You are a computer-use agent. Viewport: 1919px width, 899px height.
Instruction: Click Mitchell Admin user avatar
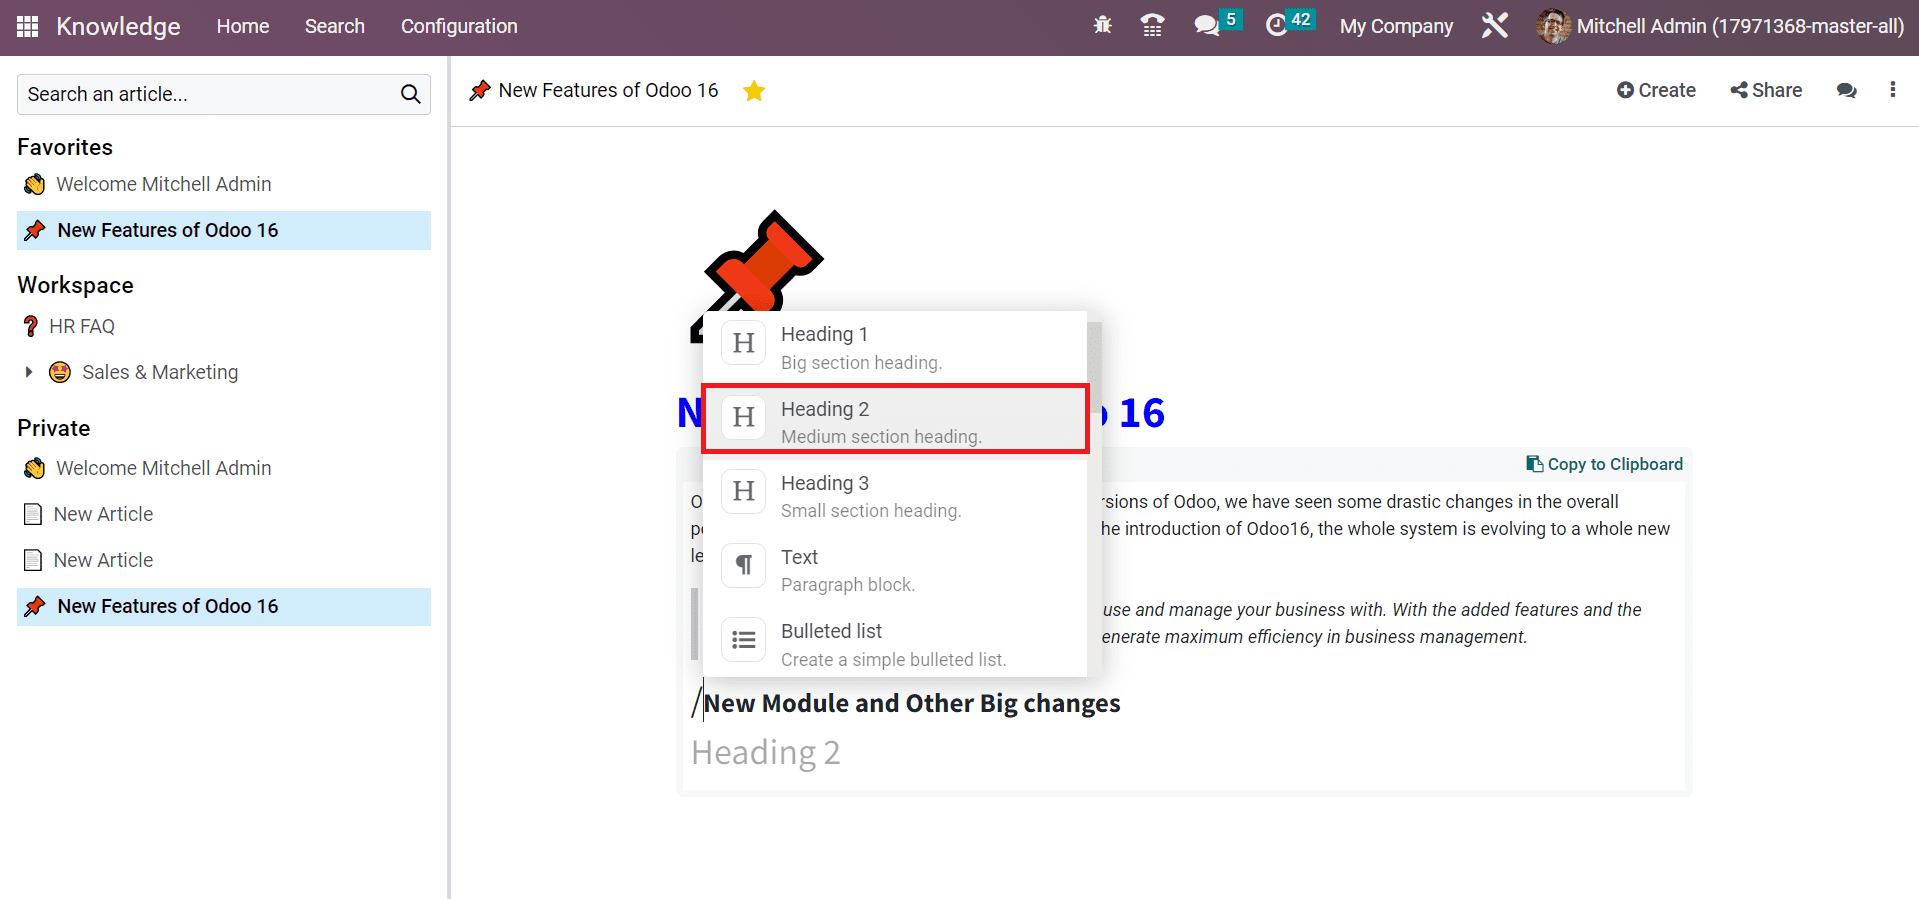click(x=1553, y=26)
